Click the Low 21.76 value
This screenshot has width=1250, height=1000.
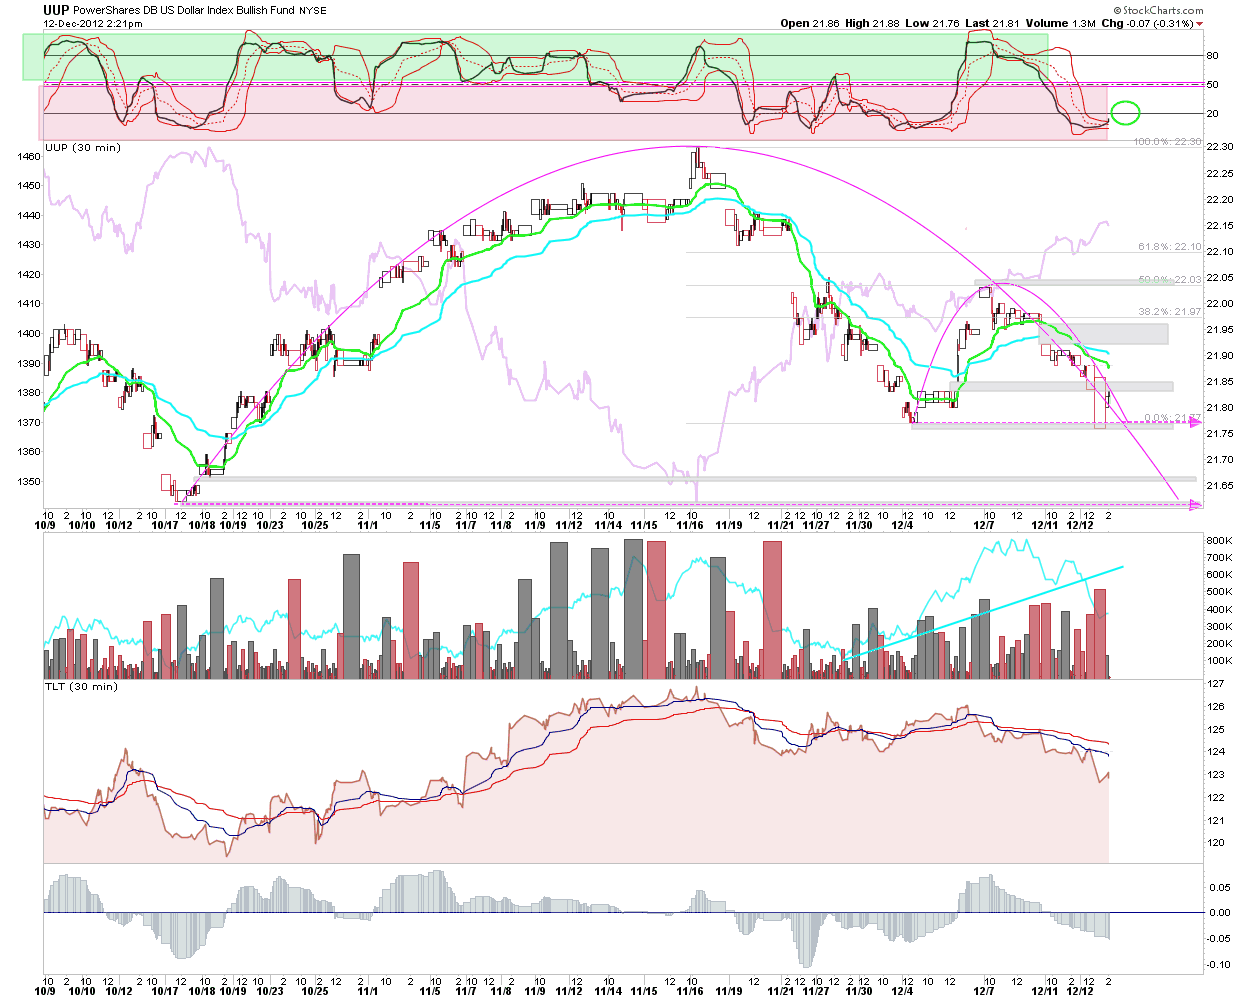[x=932, y=23]
